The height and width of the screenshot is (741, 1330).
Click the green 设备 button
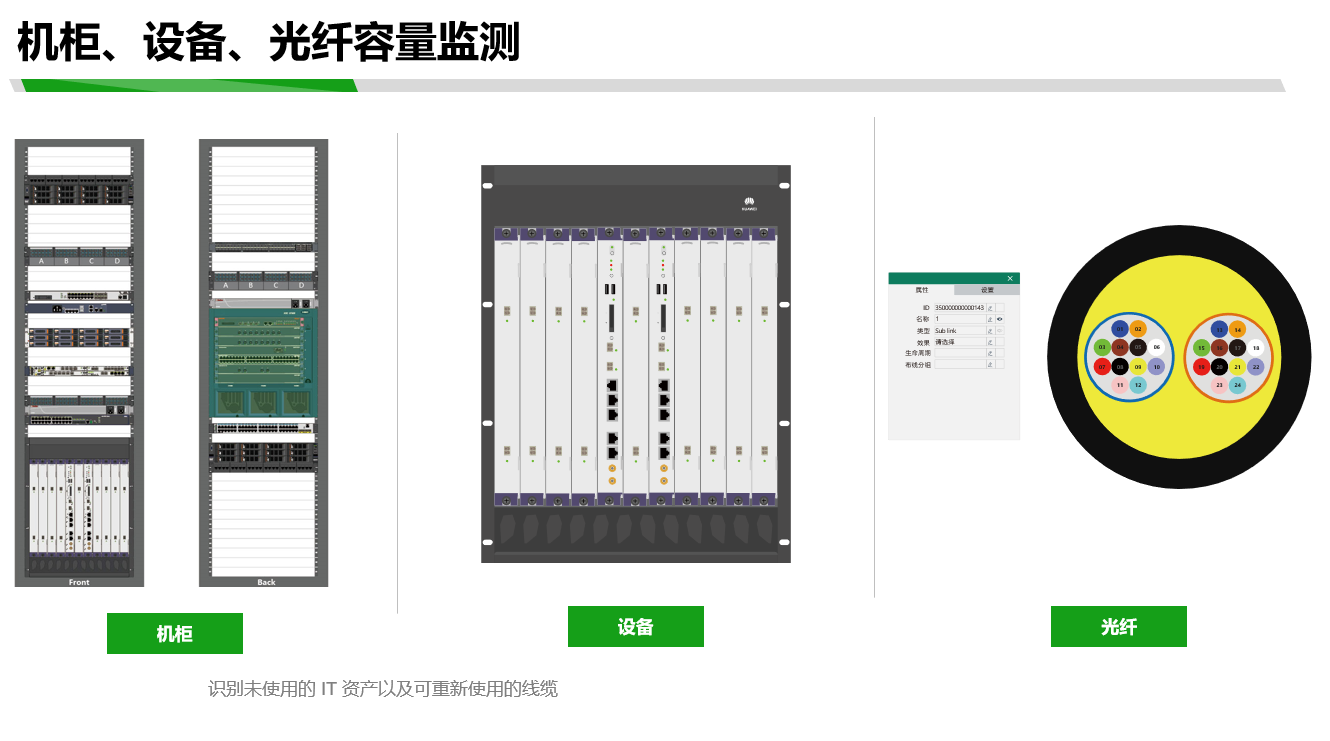click(636, 626)
